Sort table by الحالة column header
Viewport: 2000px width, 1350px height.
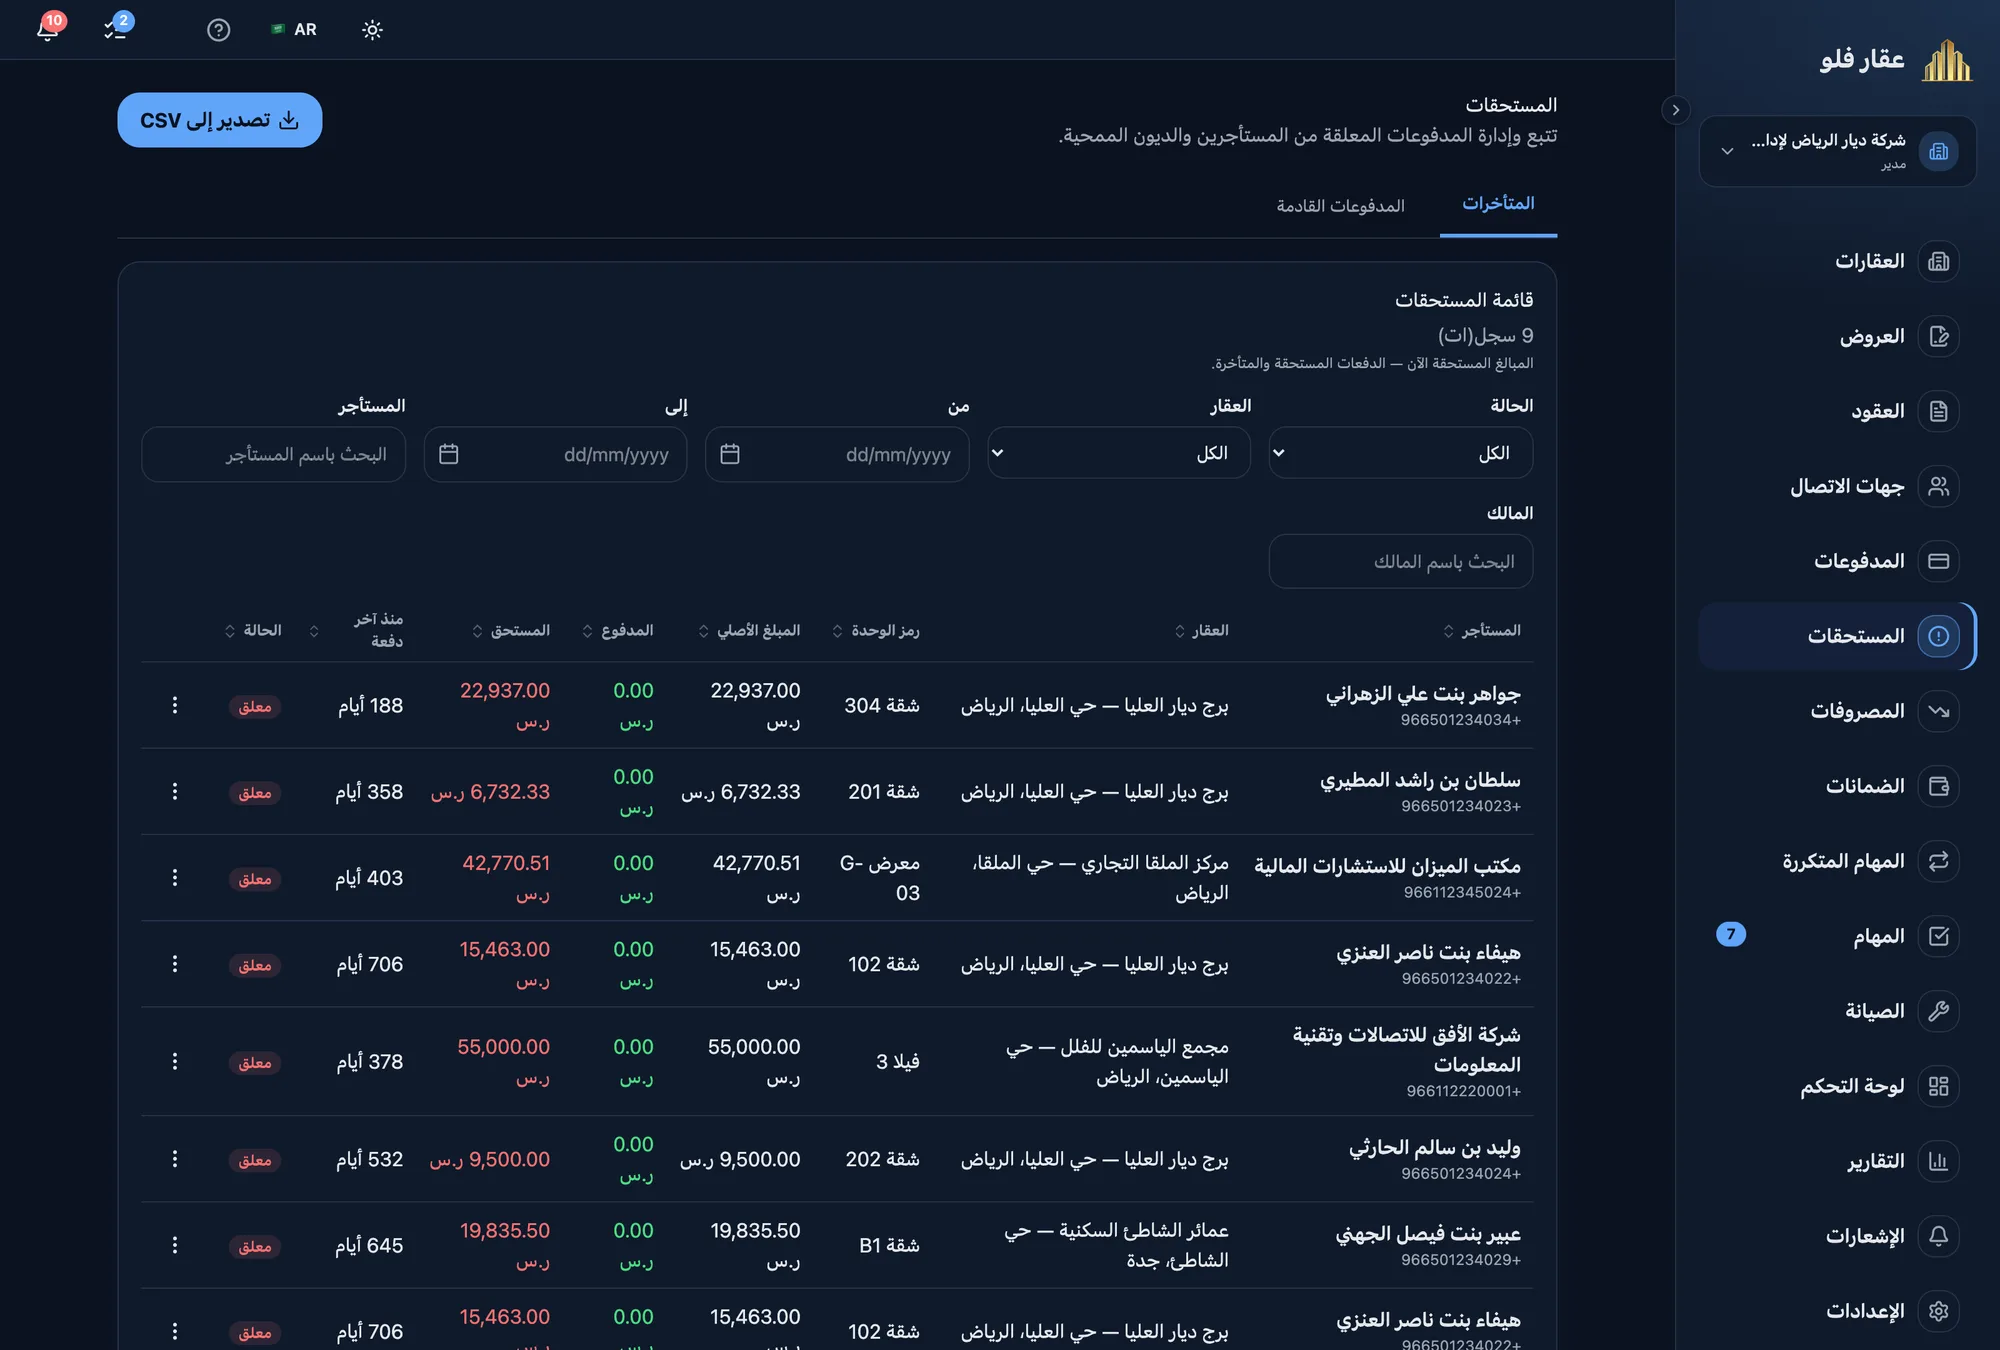pos(253,631)
